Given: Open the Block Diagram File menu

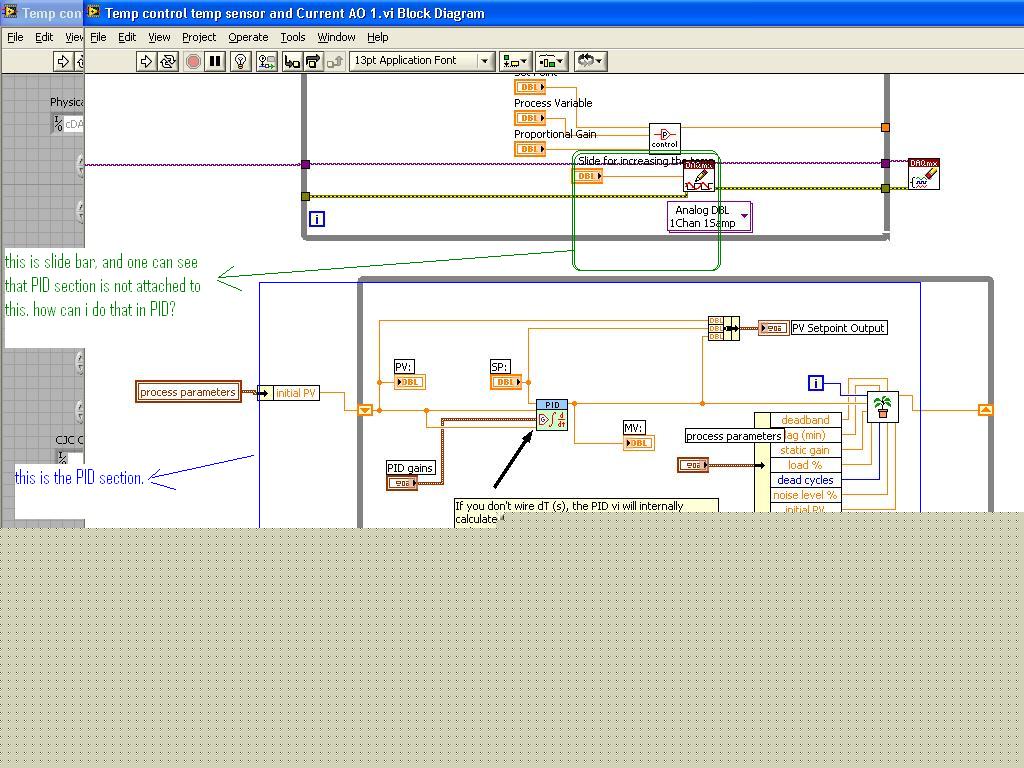Looking at the screenshot, I should tap(98, 37).
